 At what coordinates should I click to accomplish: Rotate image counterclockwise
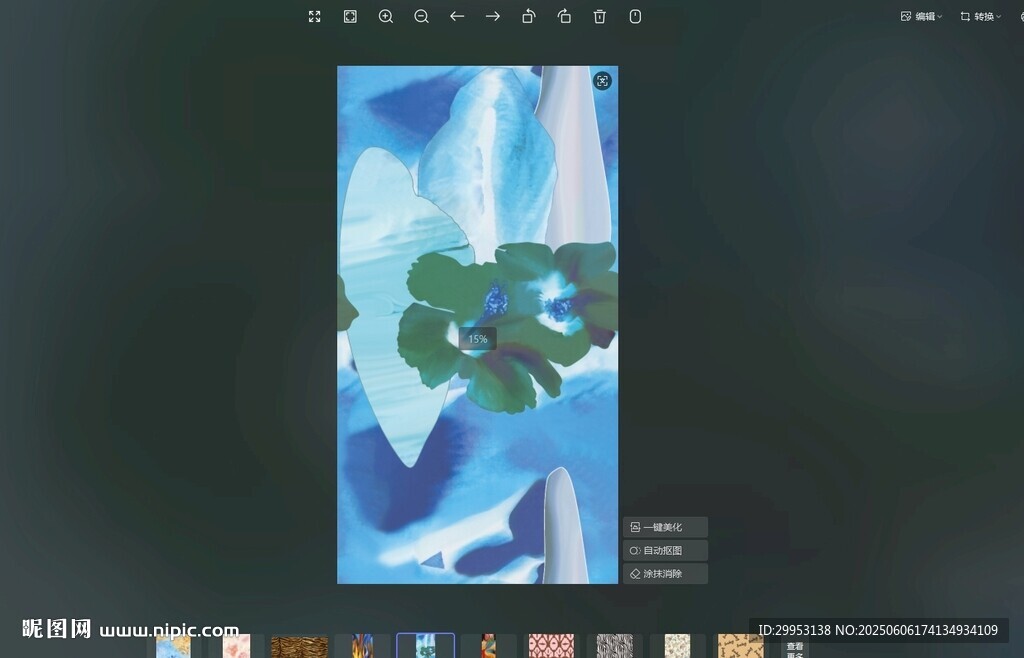tap(528, 16)
